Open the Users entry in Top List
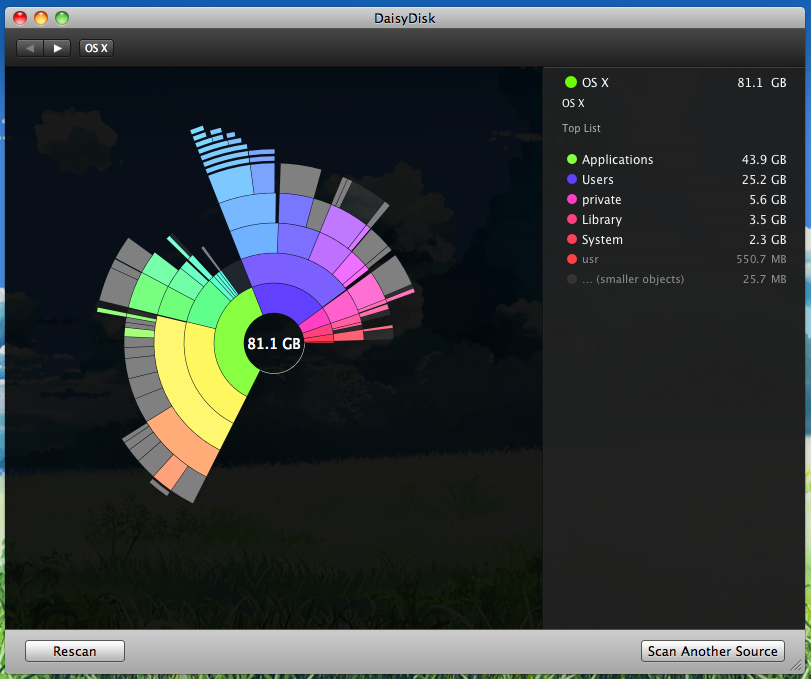Viewport: 811px width, 679px height. tap(676, 179)
